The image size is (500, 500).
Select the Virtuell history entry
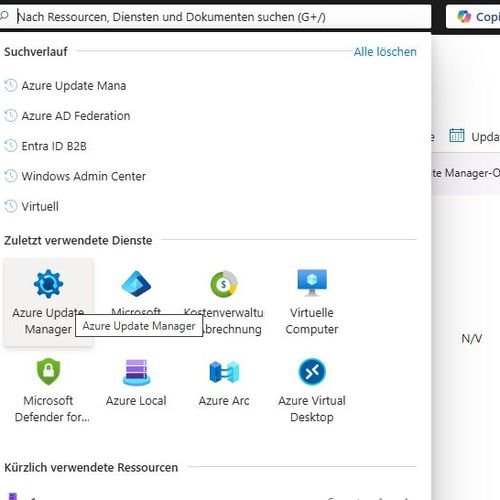(x=40, y=206)
